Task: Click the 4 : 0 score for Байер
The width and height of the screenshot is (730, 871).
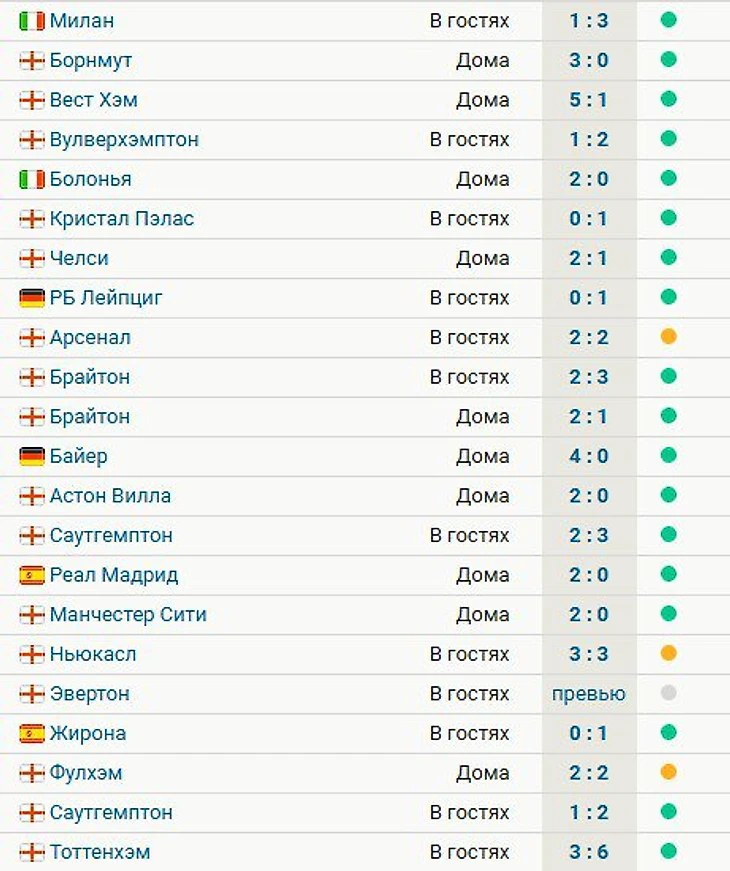Action: pyautogui.click(x=588, y=456)
